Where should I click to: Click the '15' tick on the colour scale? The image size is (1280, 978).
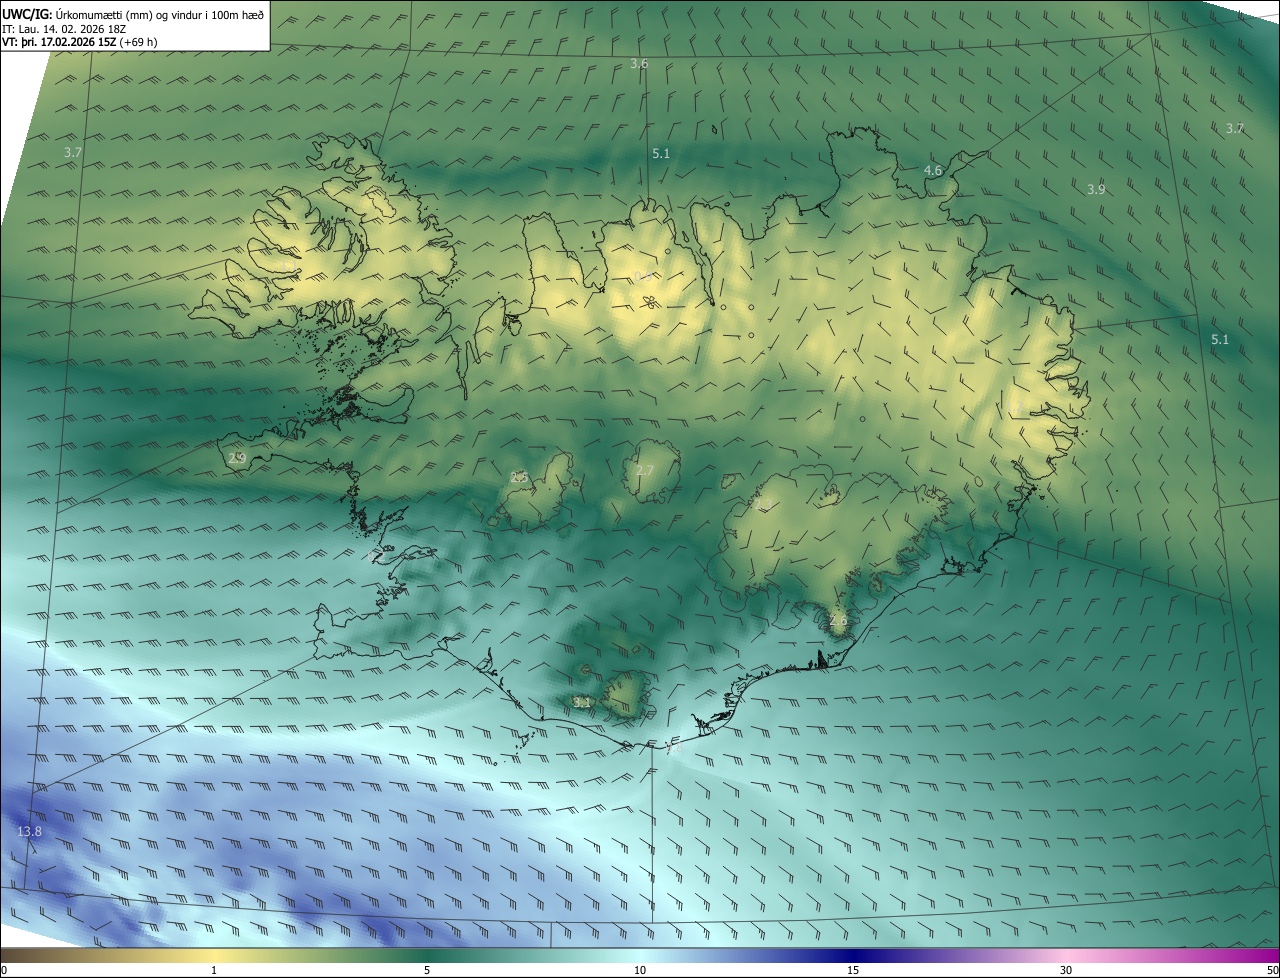click(x=853, y=970)
